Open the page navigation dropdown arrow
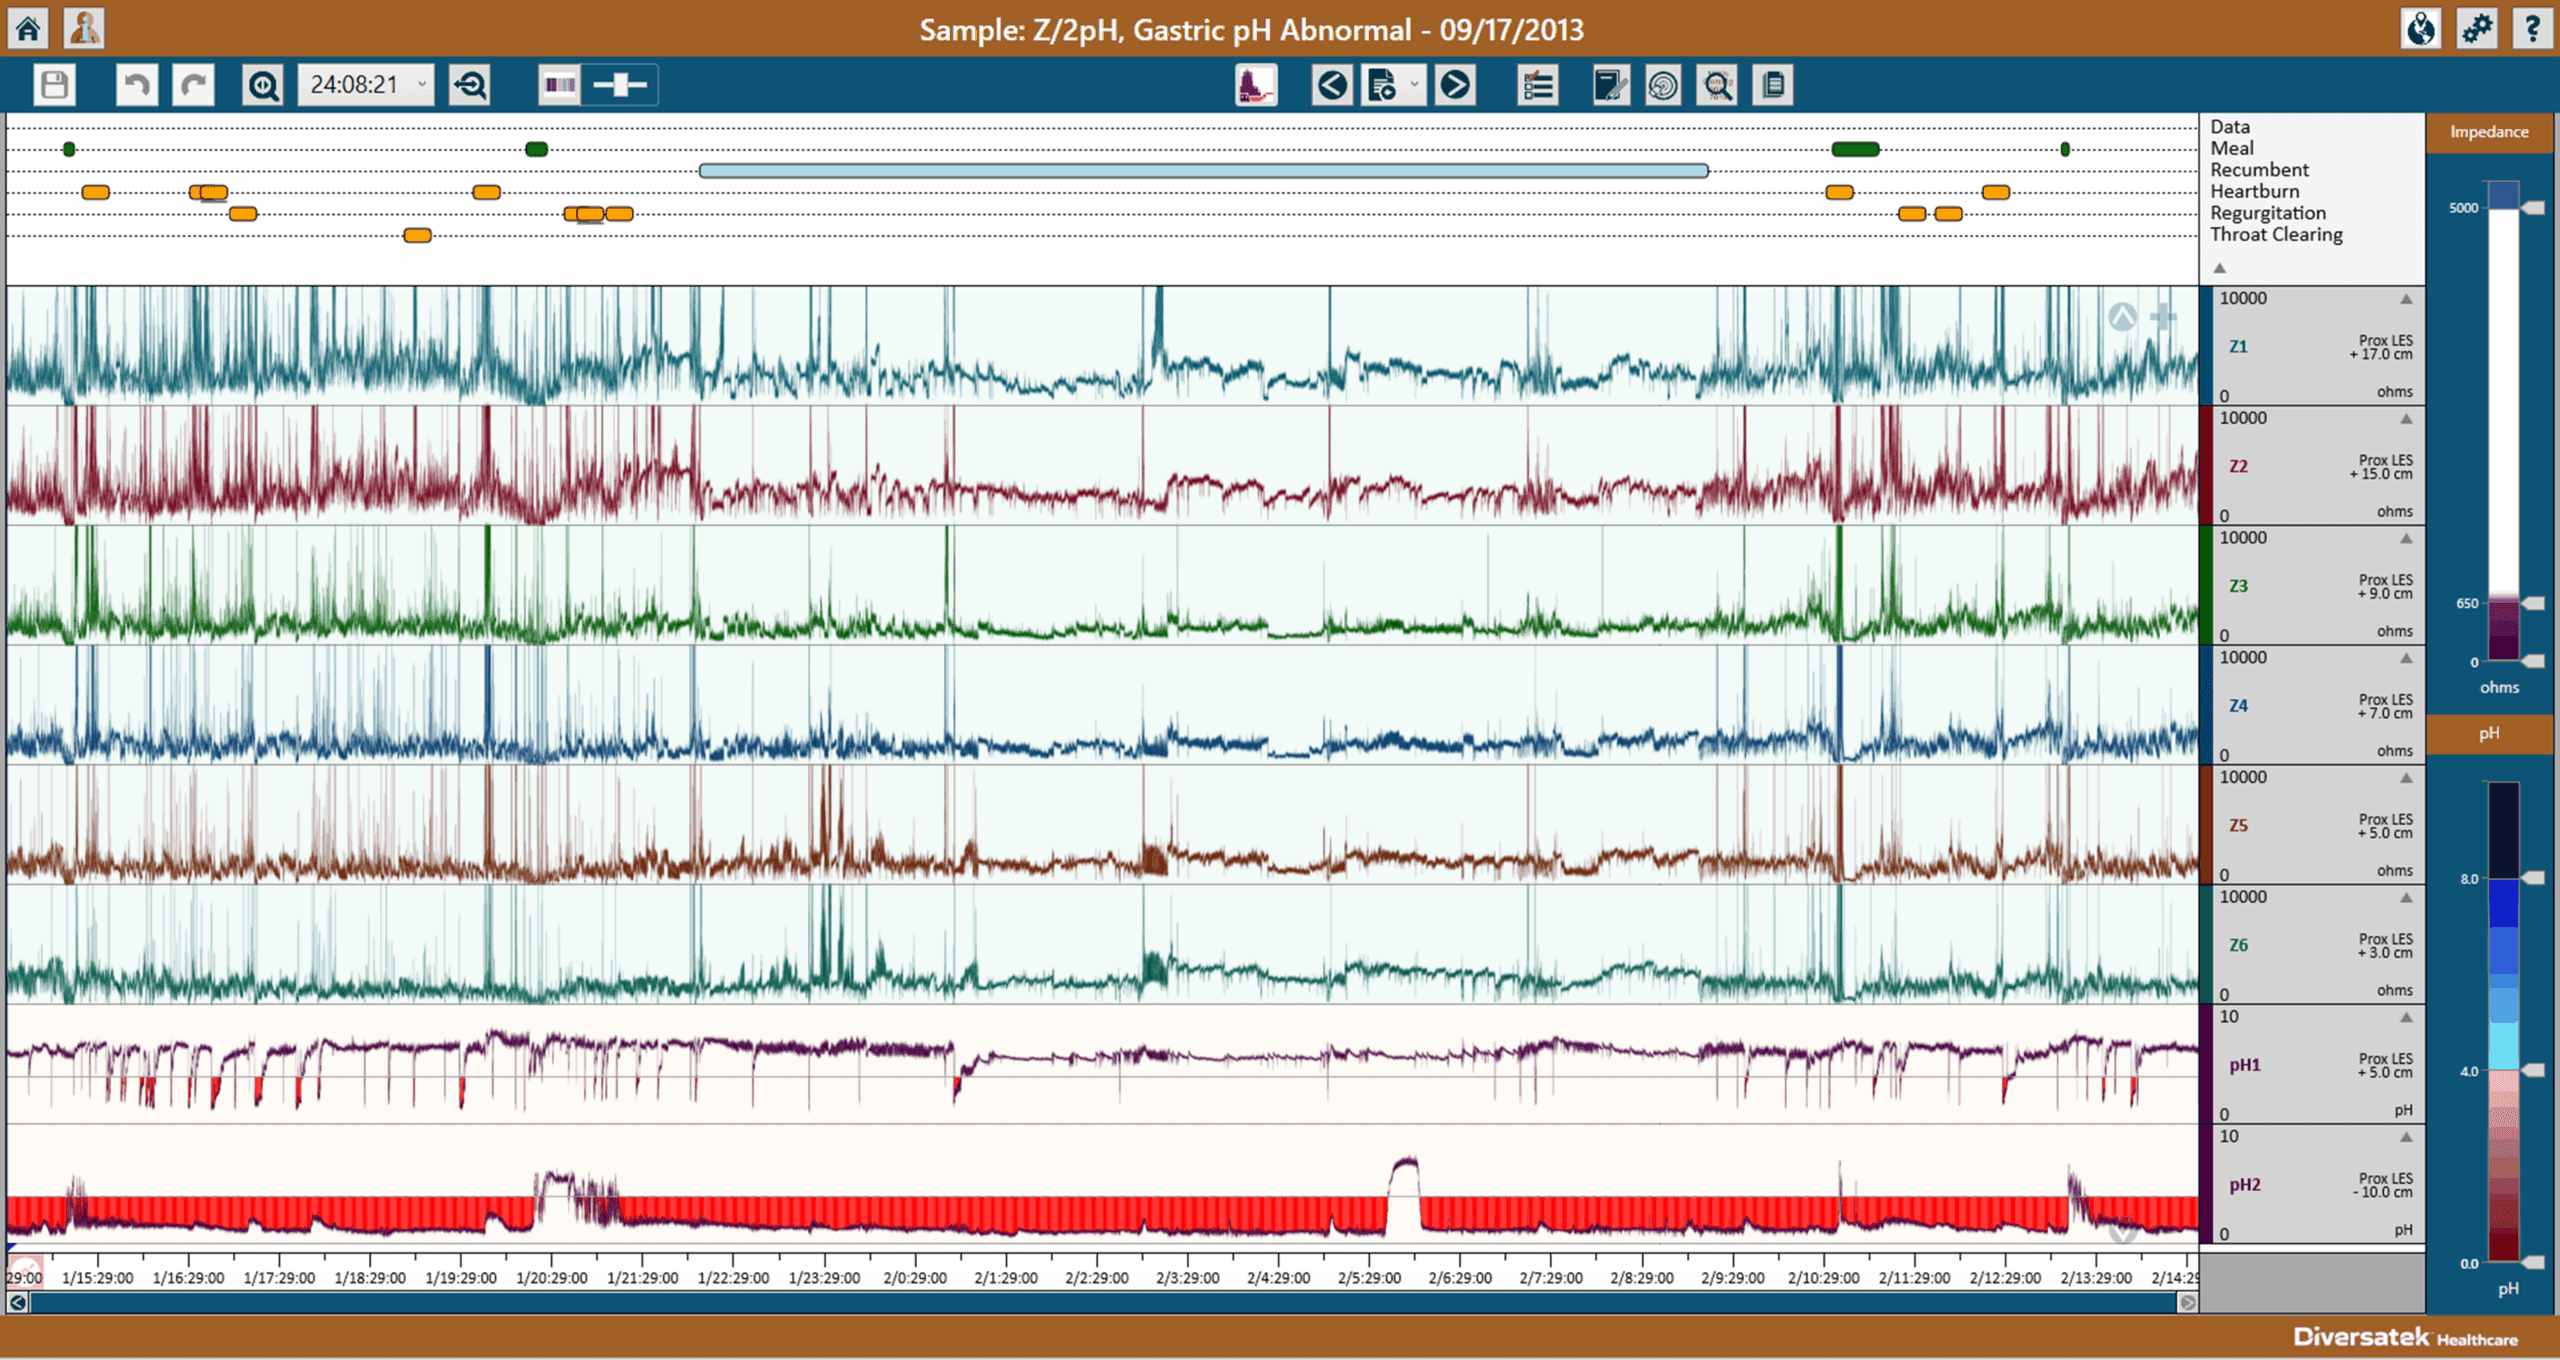This screenshot has width=2560, height=1360. pos(1414,86)
